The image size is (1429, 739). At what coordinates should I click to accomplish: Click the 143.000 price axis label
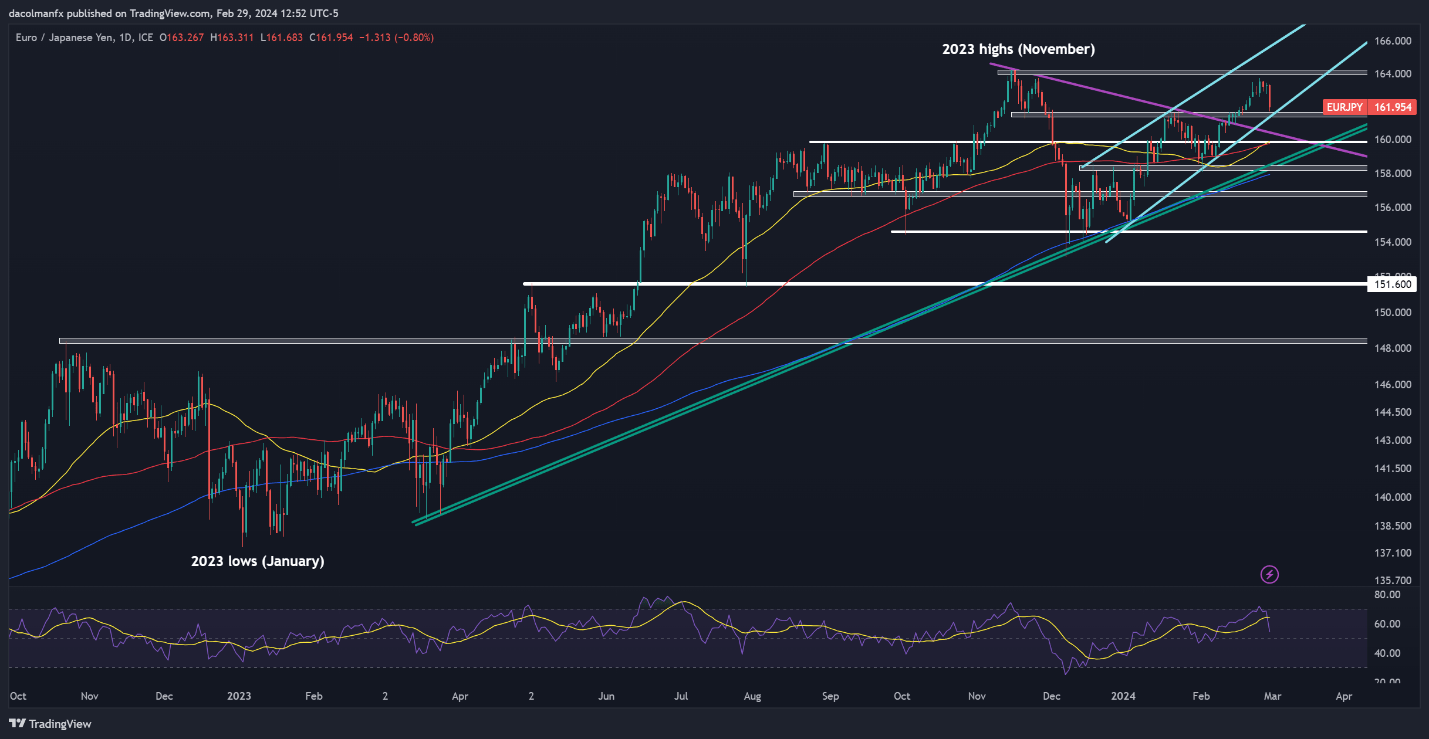coord(1393,440)
